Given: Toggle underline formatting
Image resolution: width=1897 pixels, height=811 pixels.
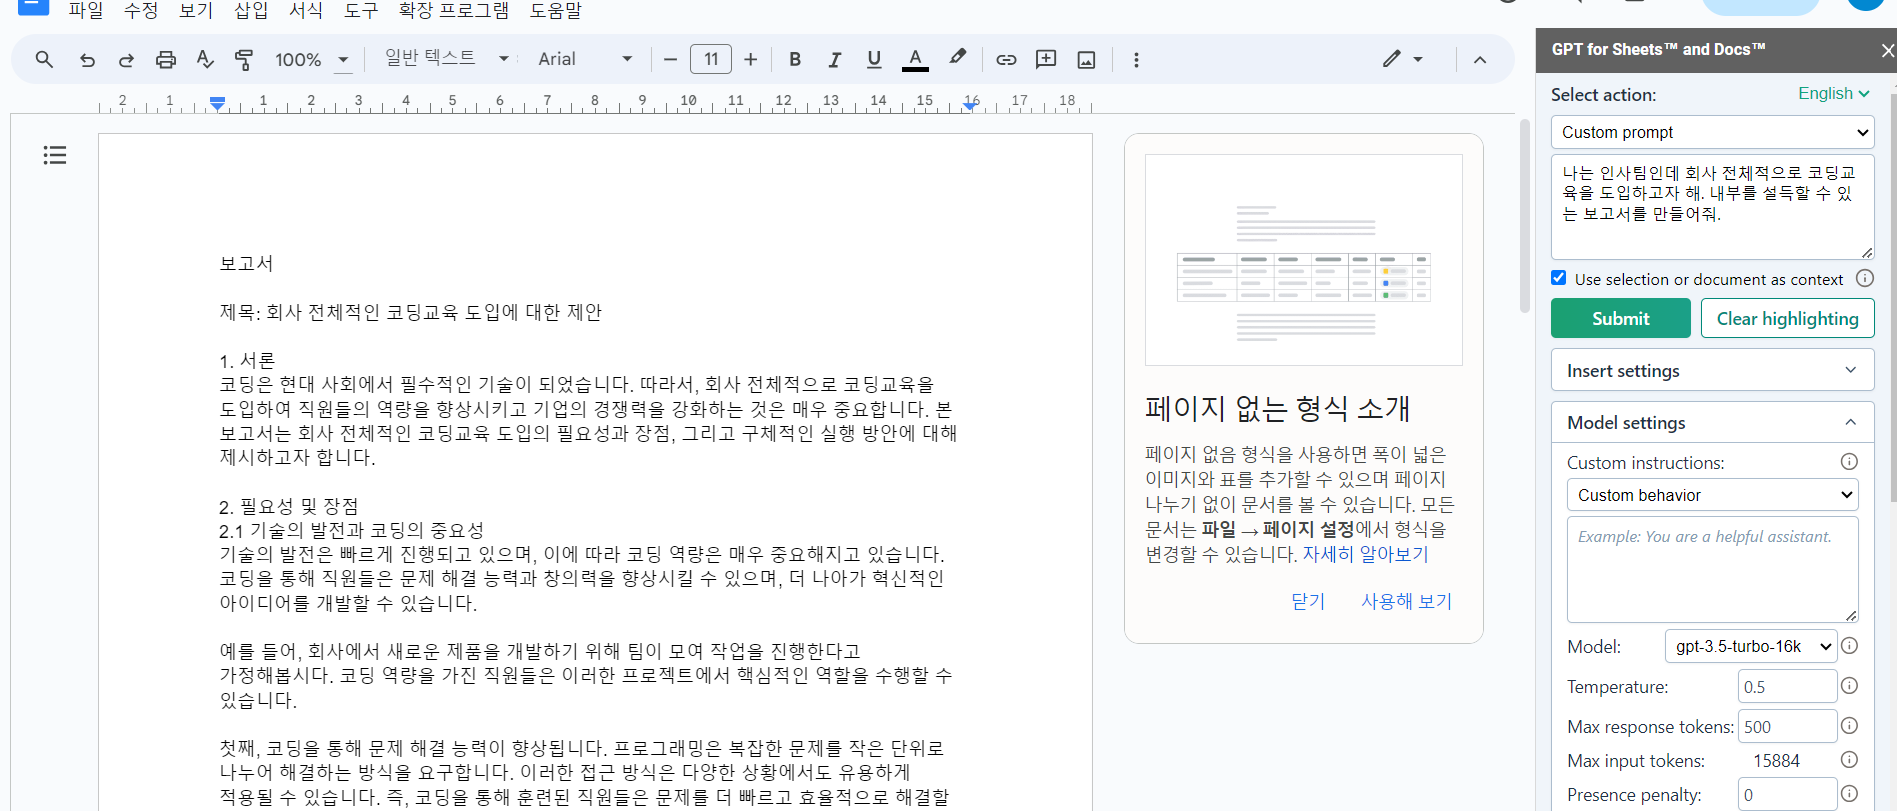Looking at the screenshot, I should tap(874, 60).
